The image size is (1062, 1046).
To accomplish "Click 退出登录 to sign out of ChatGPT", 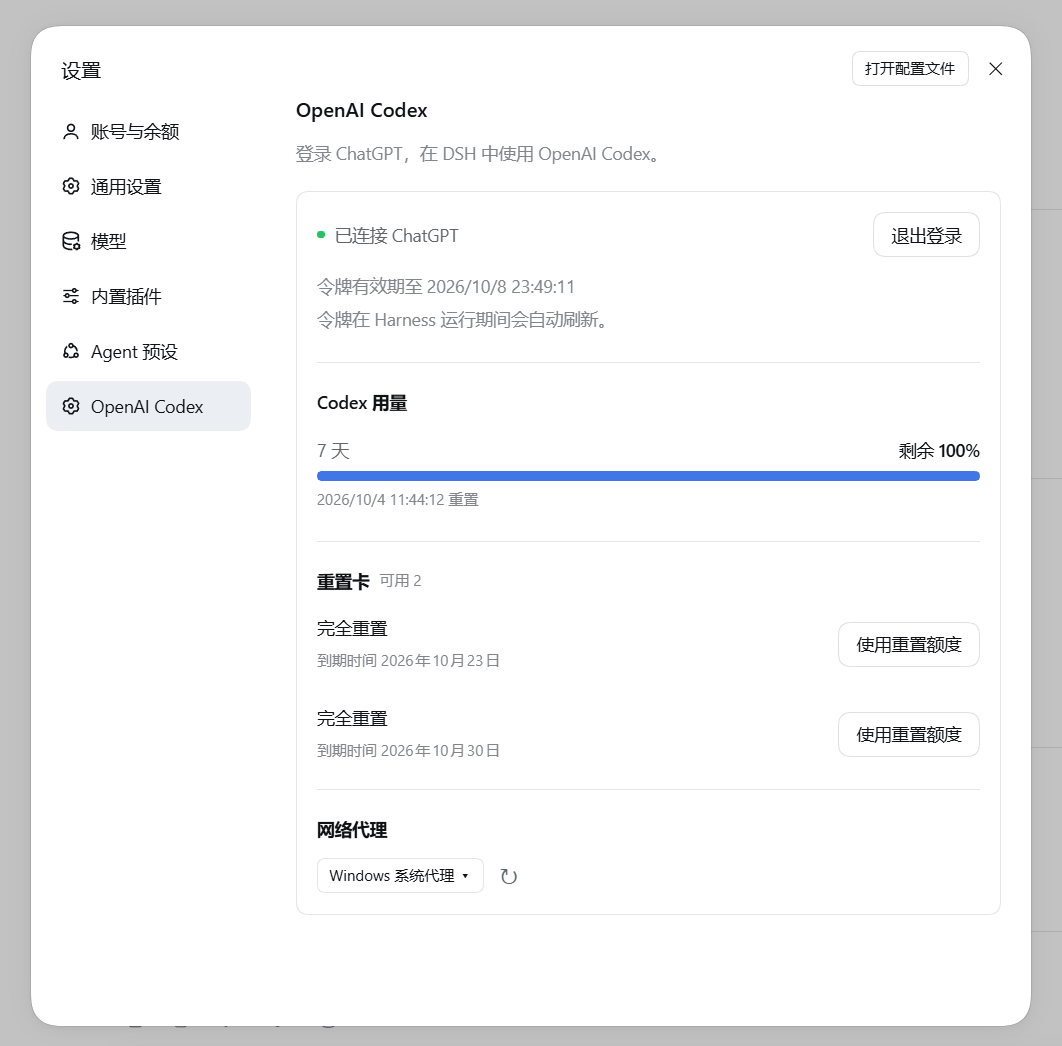I will point(926,235).
